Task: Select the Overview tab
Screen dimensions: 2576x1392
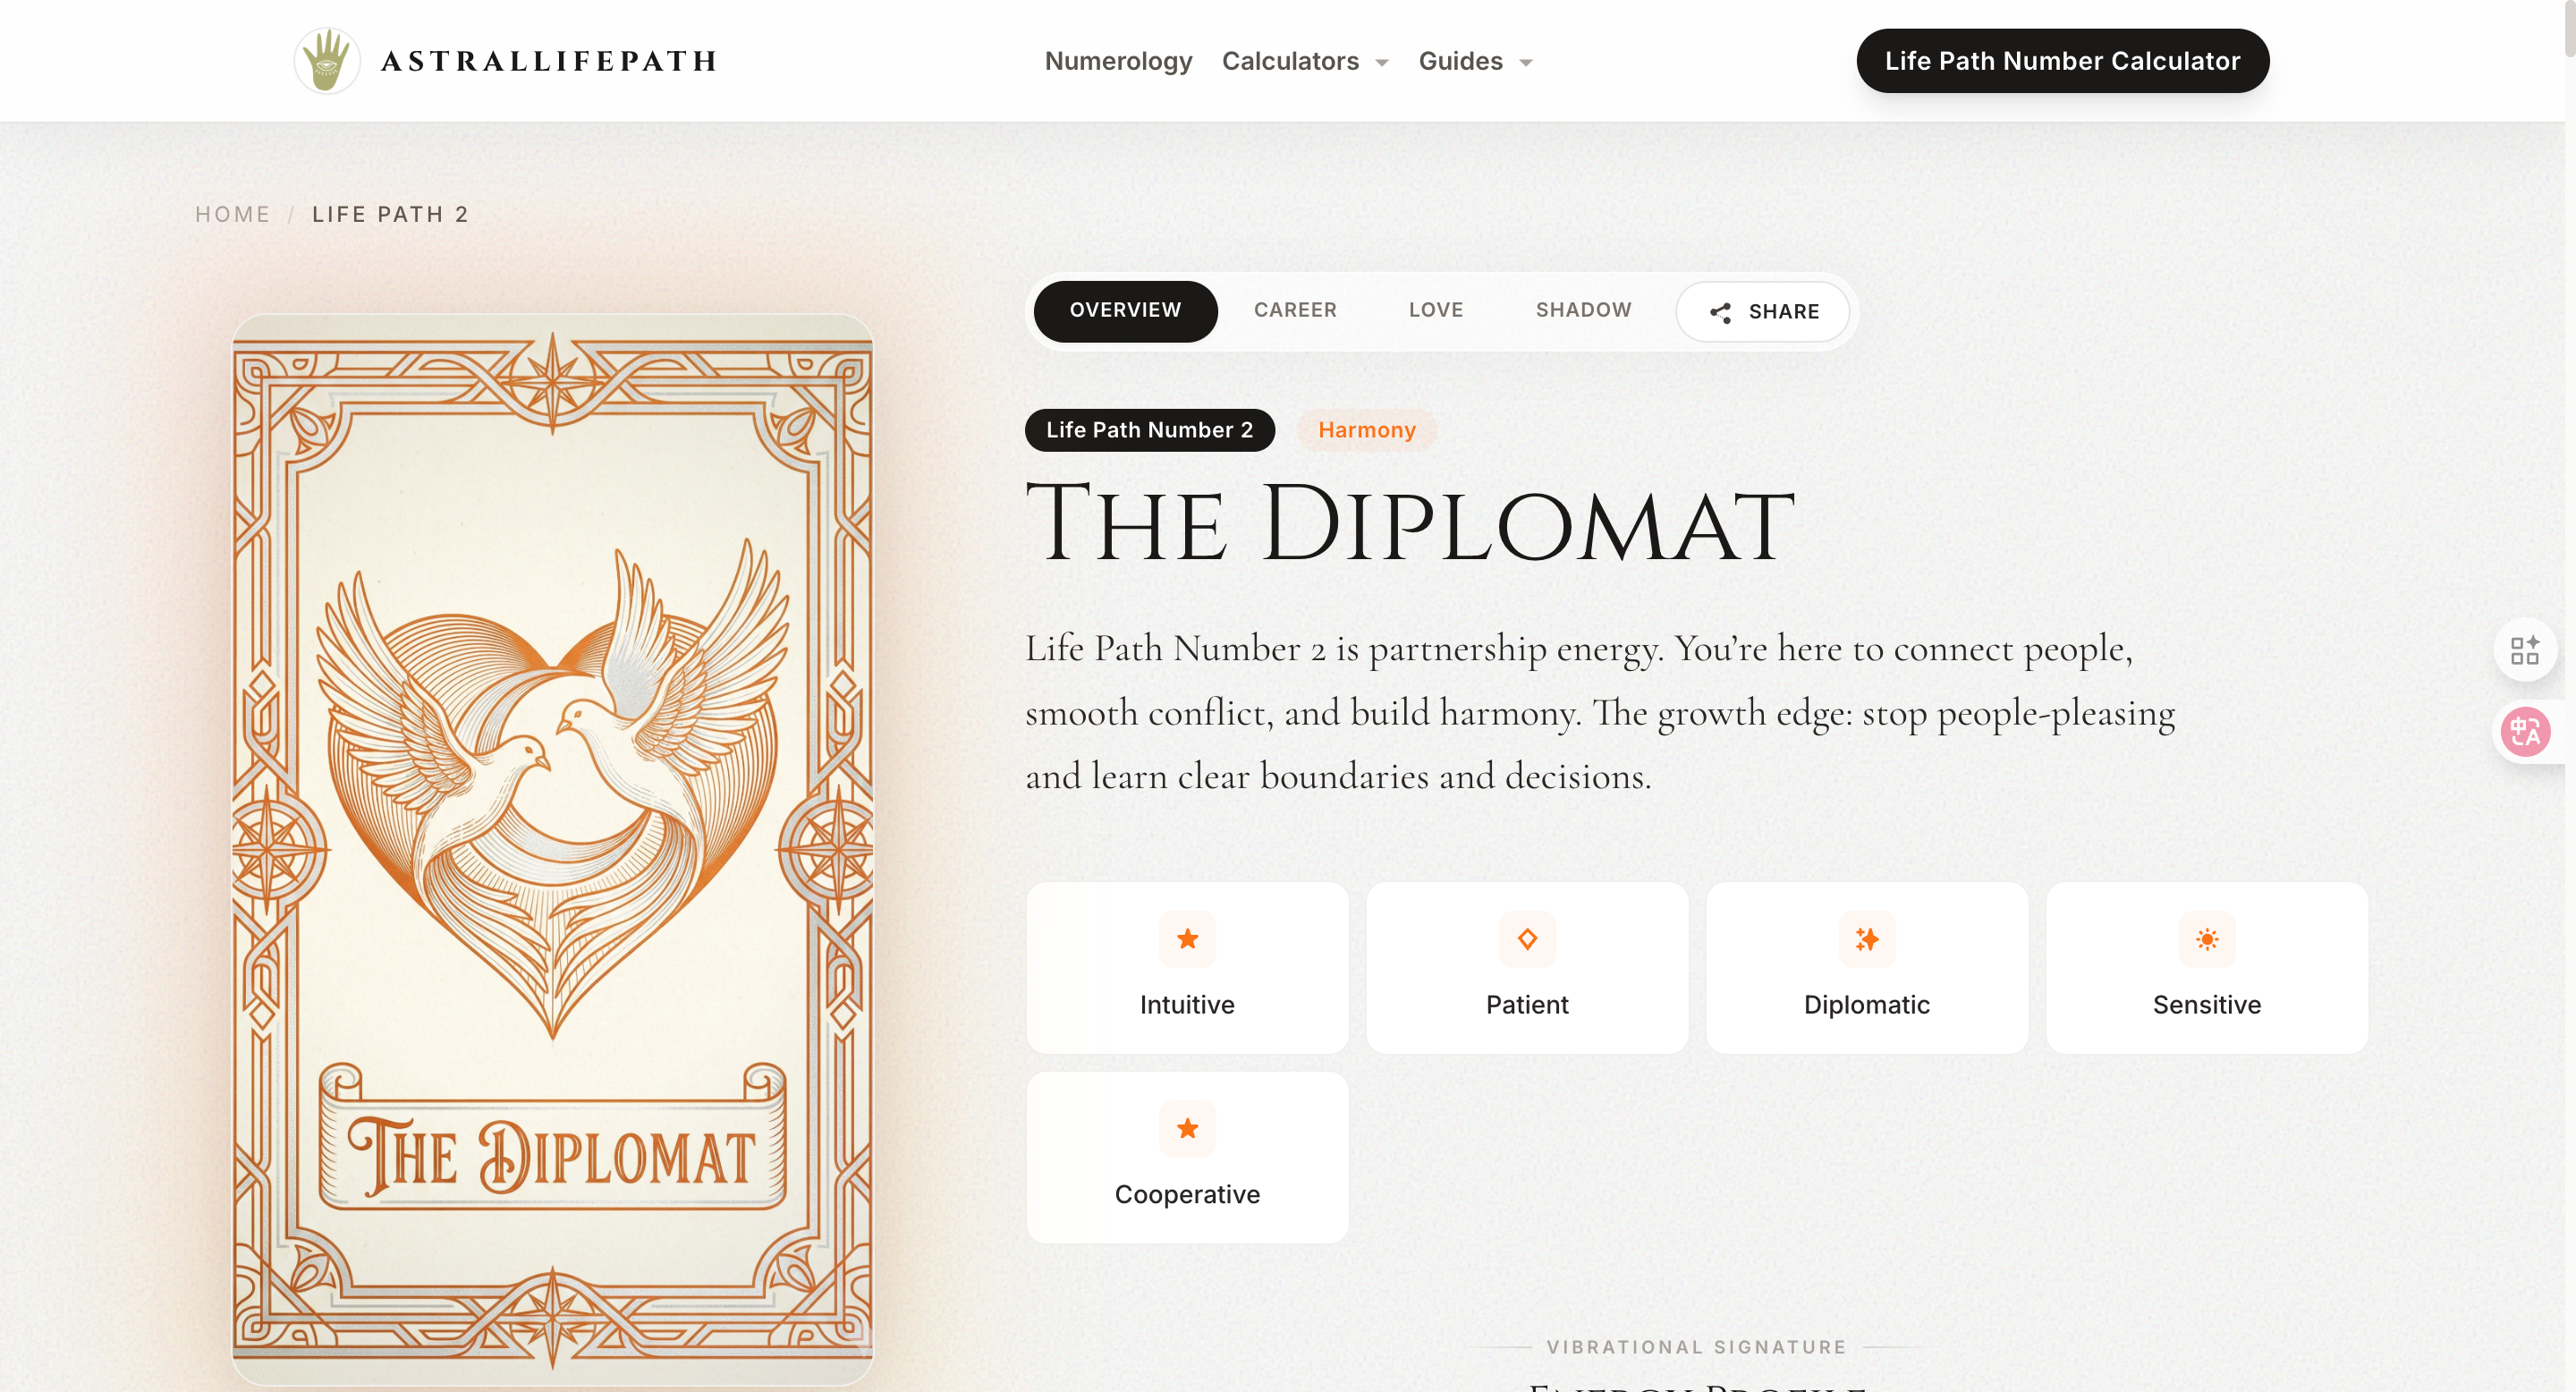Action: click(x=1125, y=311)
